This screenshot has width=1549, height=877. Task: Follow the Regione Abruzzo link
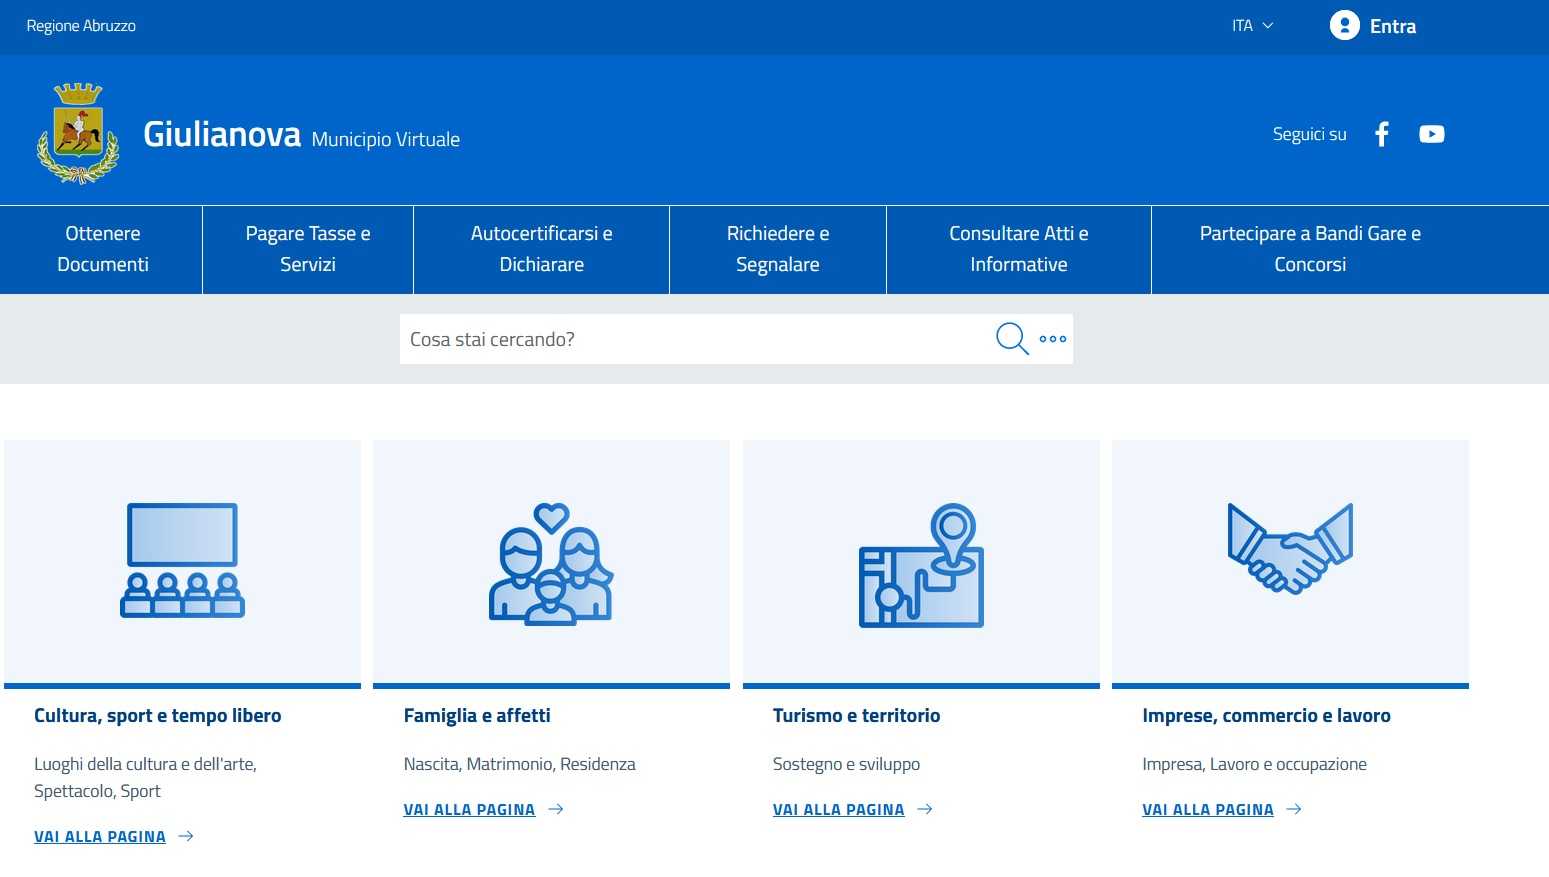coord(80,25)
